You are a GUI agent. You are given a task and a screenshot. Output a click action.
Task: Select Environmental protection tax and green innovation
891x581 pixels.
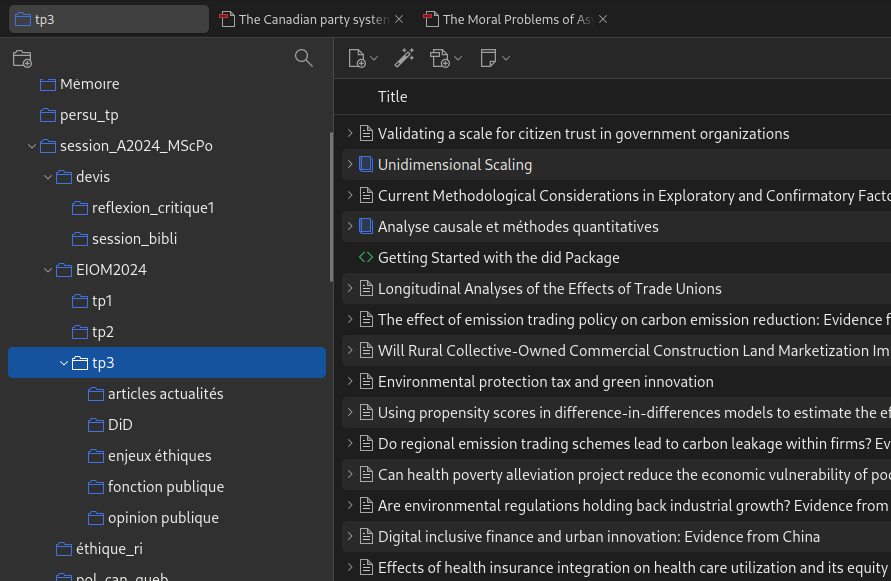(545, 382)
